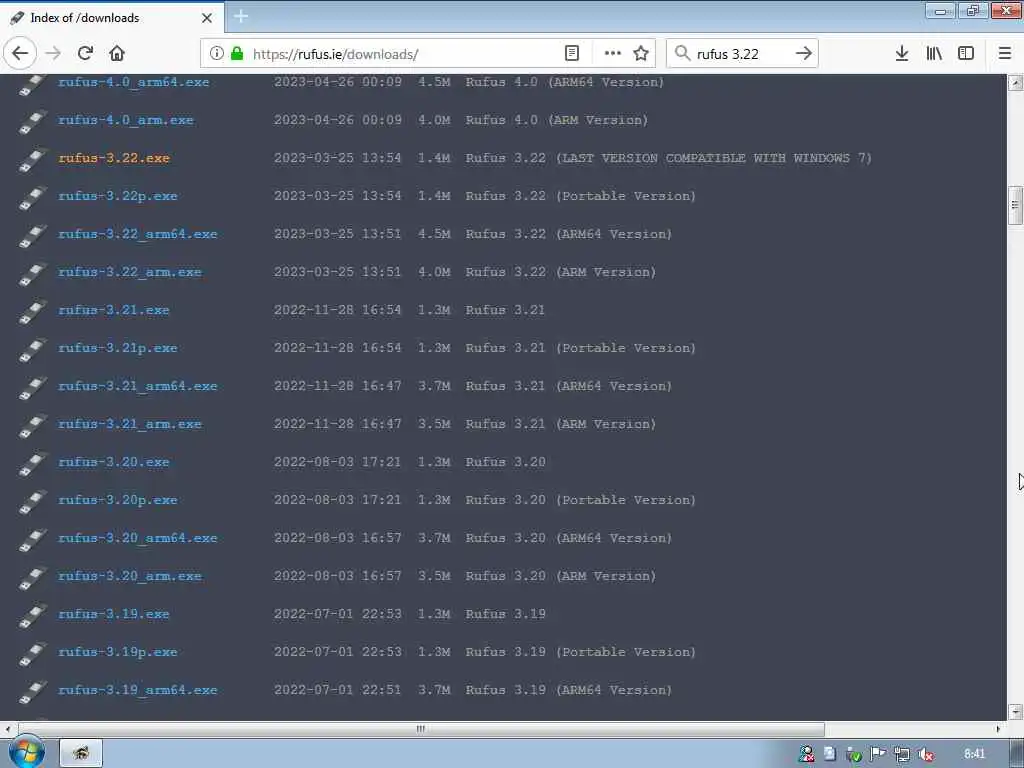Click vertical scrollbar up arrow
Screen dimensions: 1024x768
pos(1015,83)
